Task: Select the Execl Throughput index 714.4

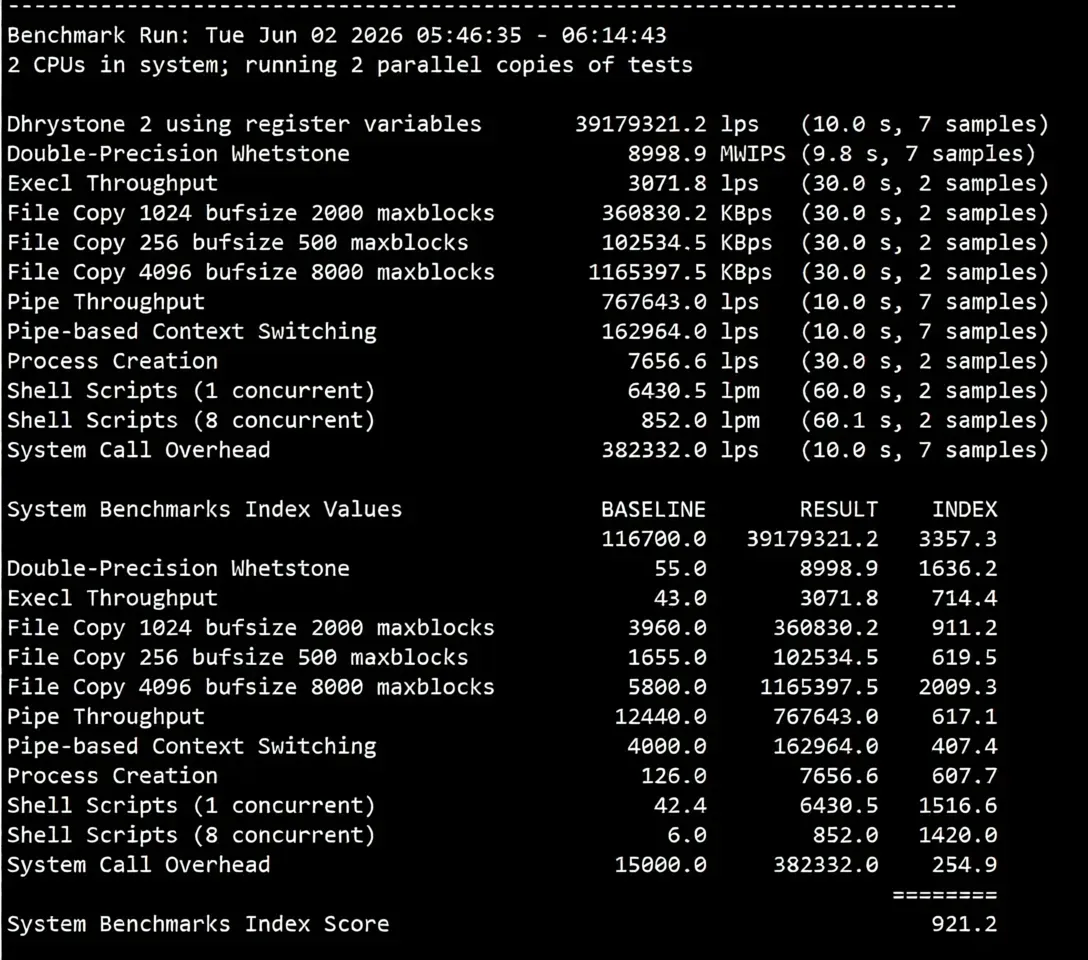Action: [964, 598]
